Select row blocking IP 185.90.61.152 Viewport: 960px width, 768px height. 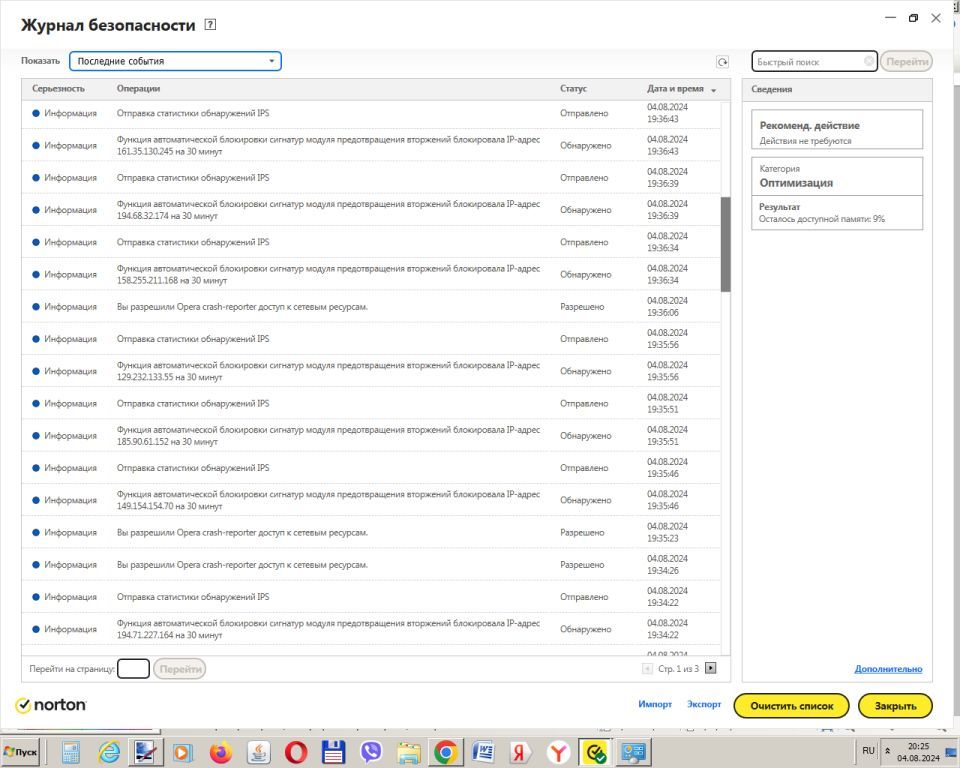371,435
